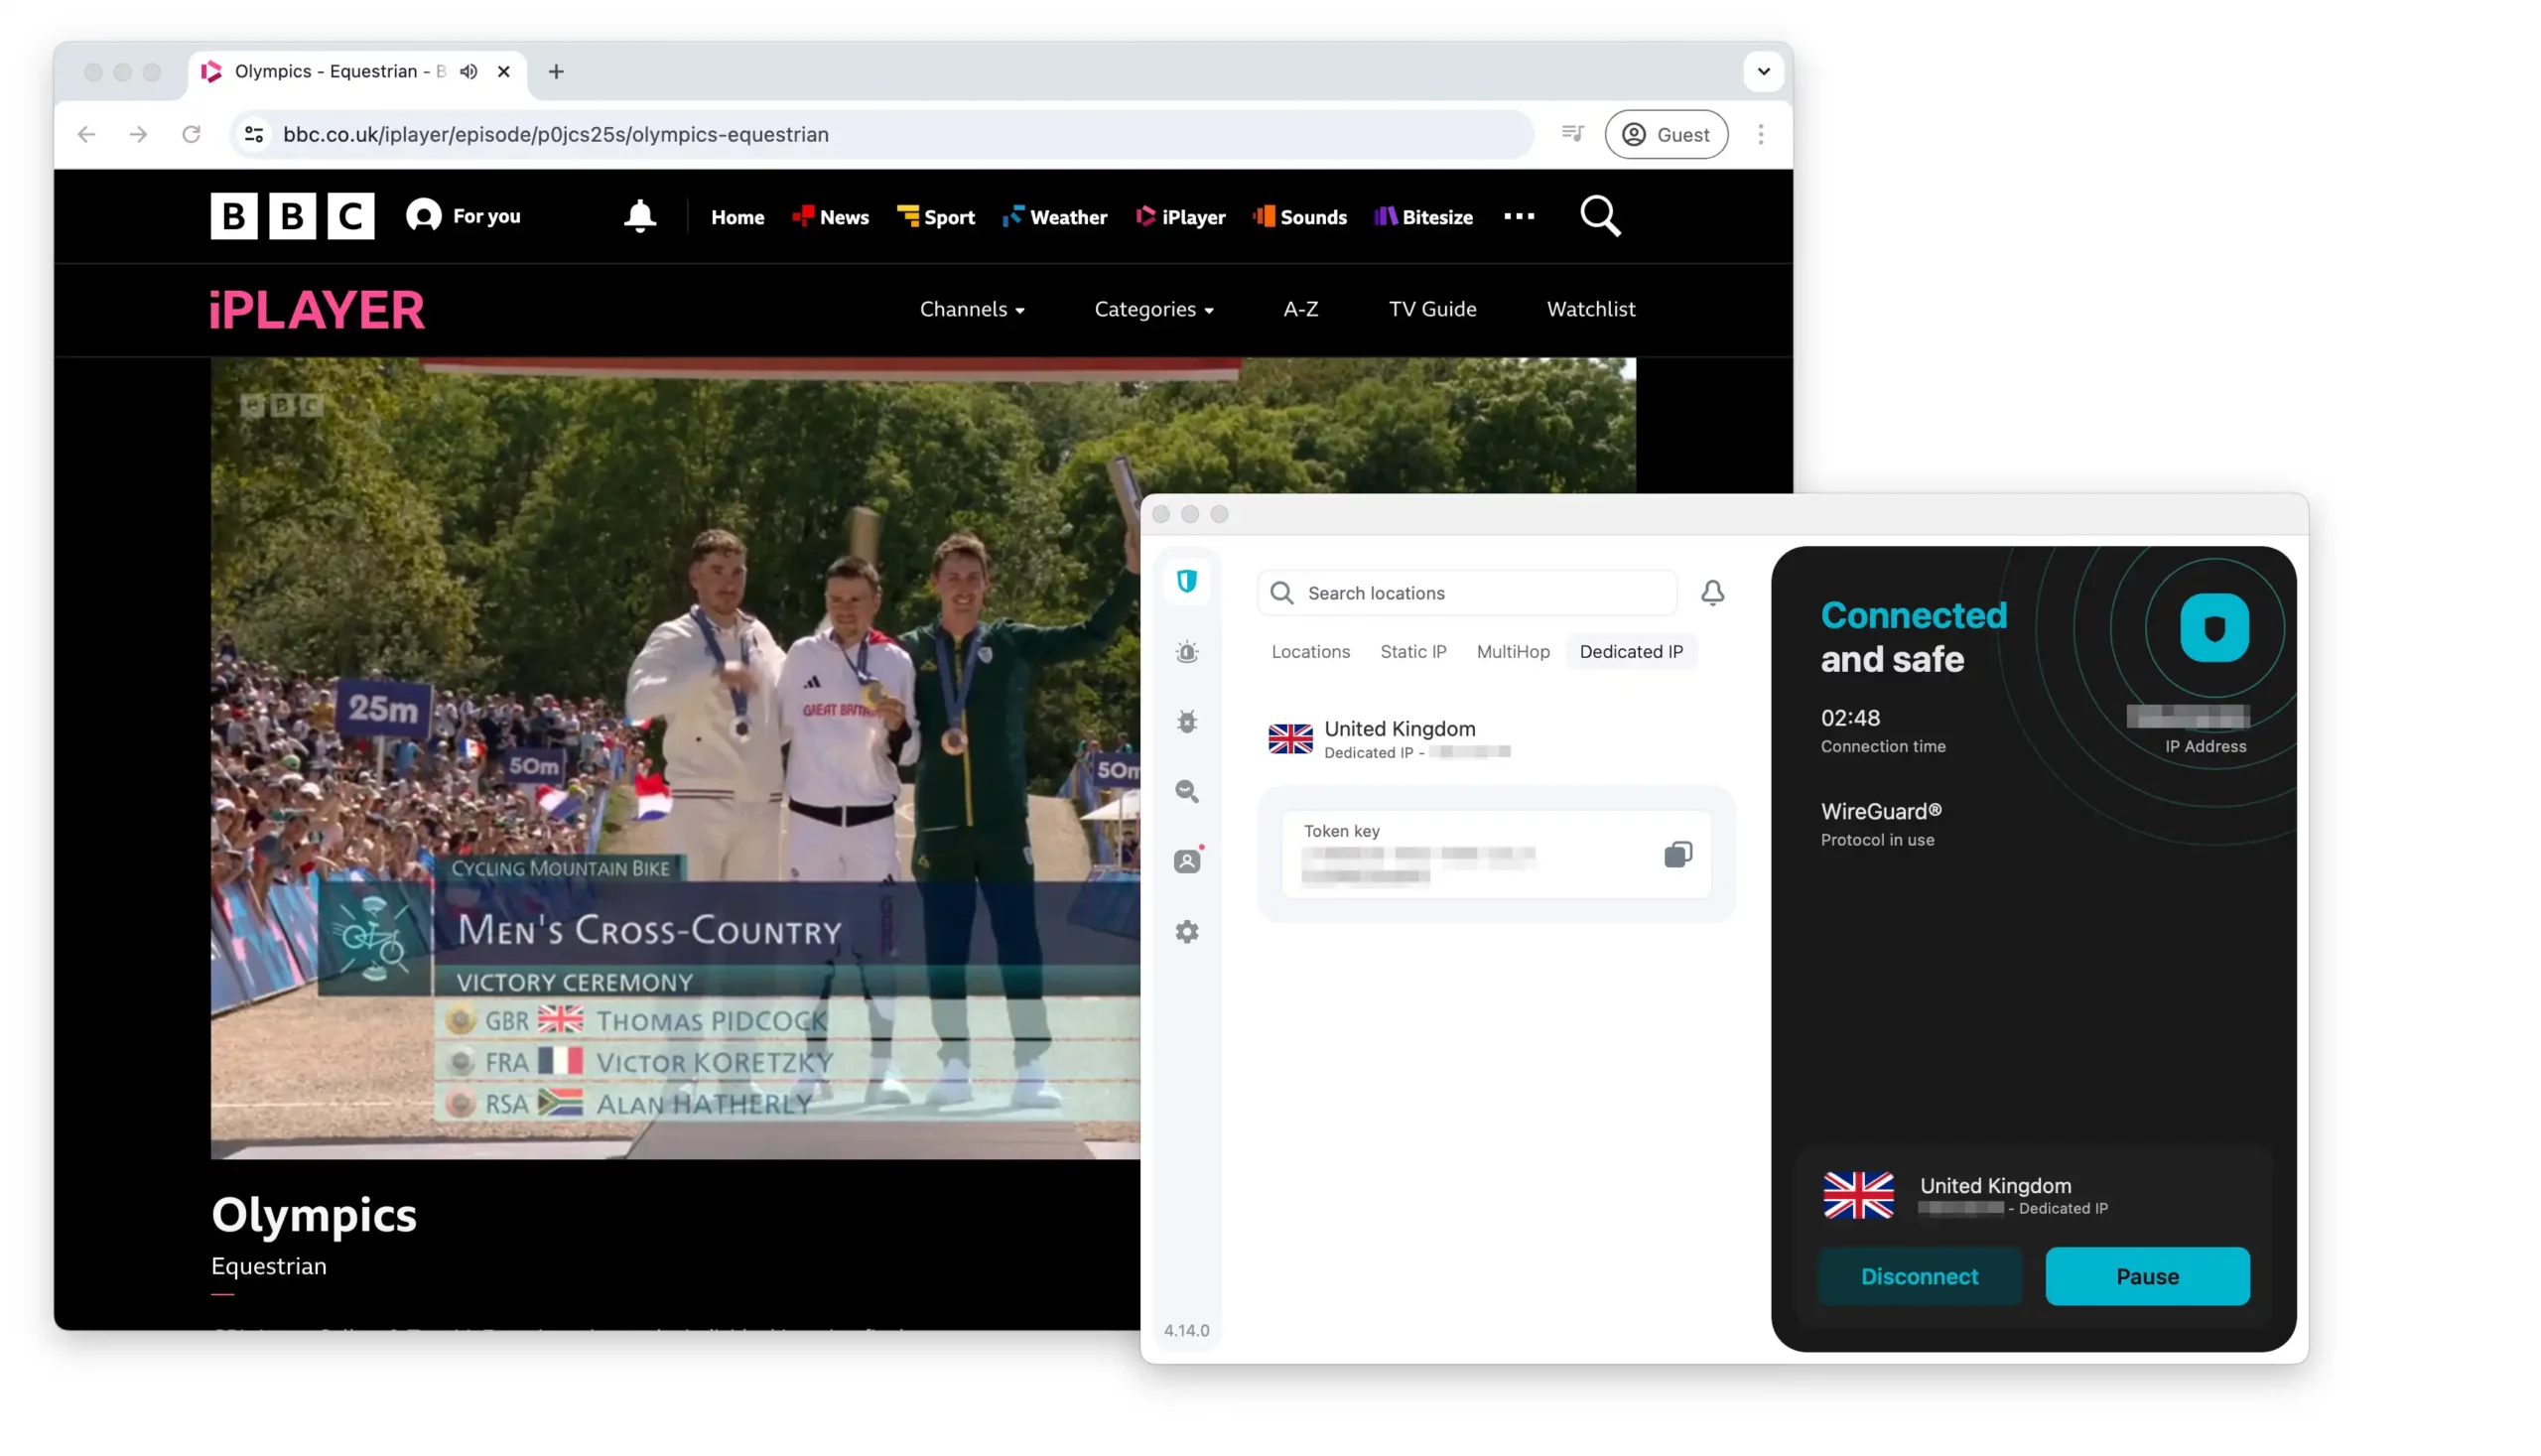Click the Guest profile button

[1666, 134]
